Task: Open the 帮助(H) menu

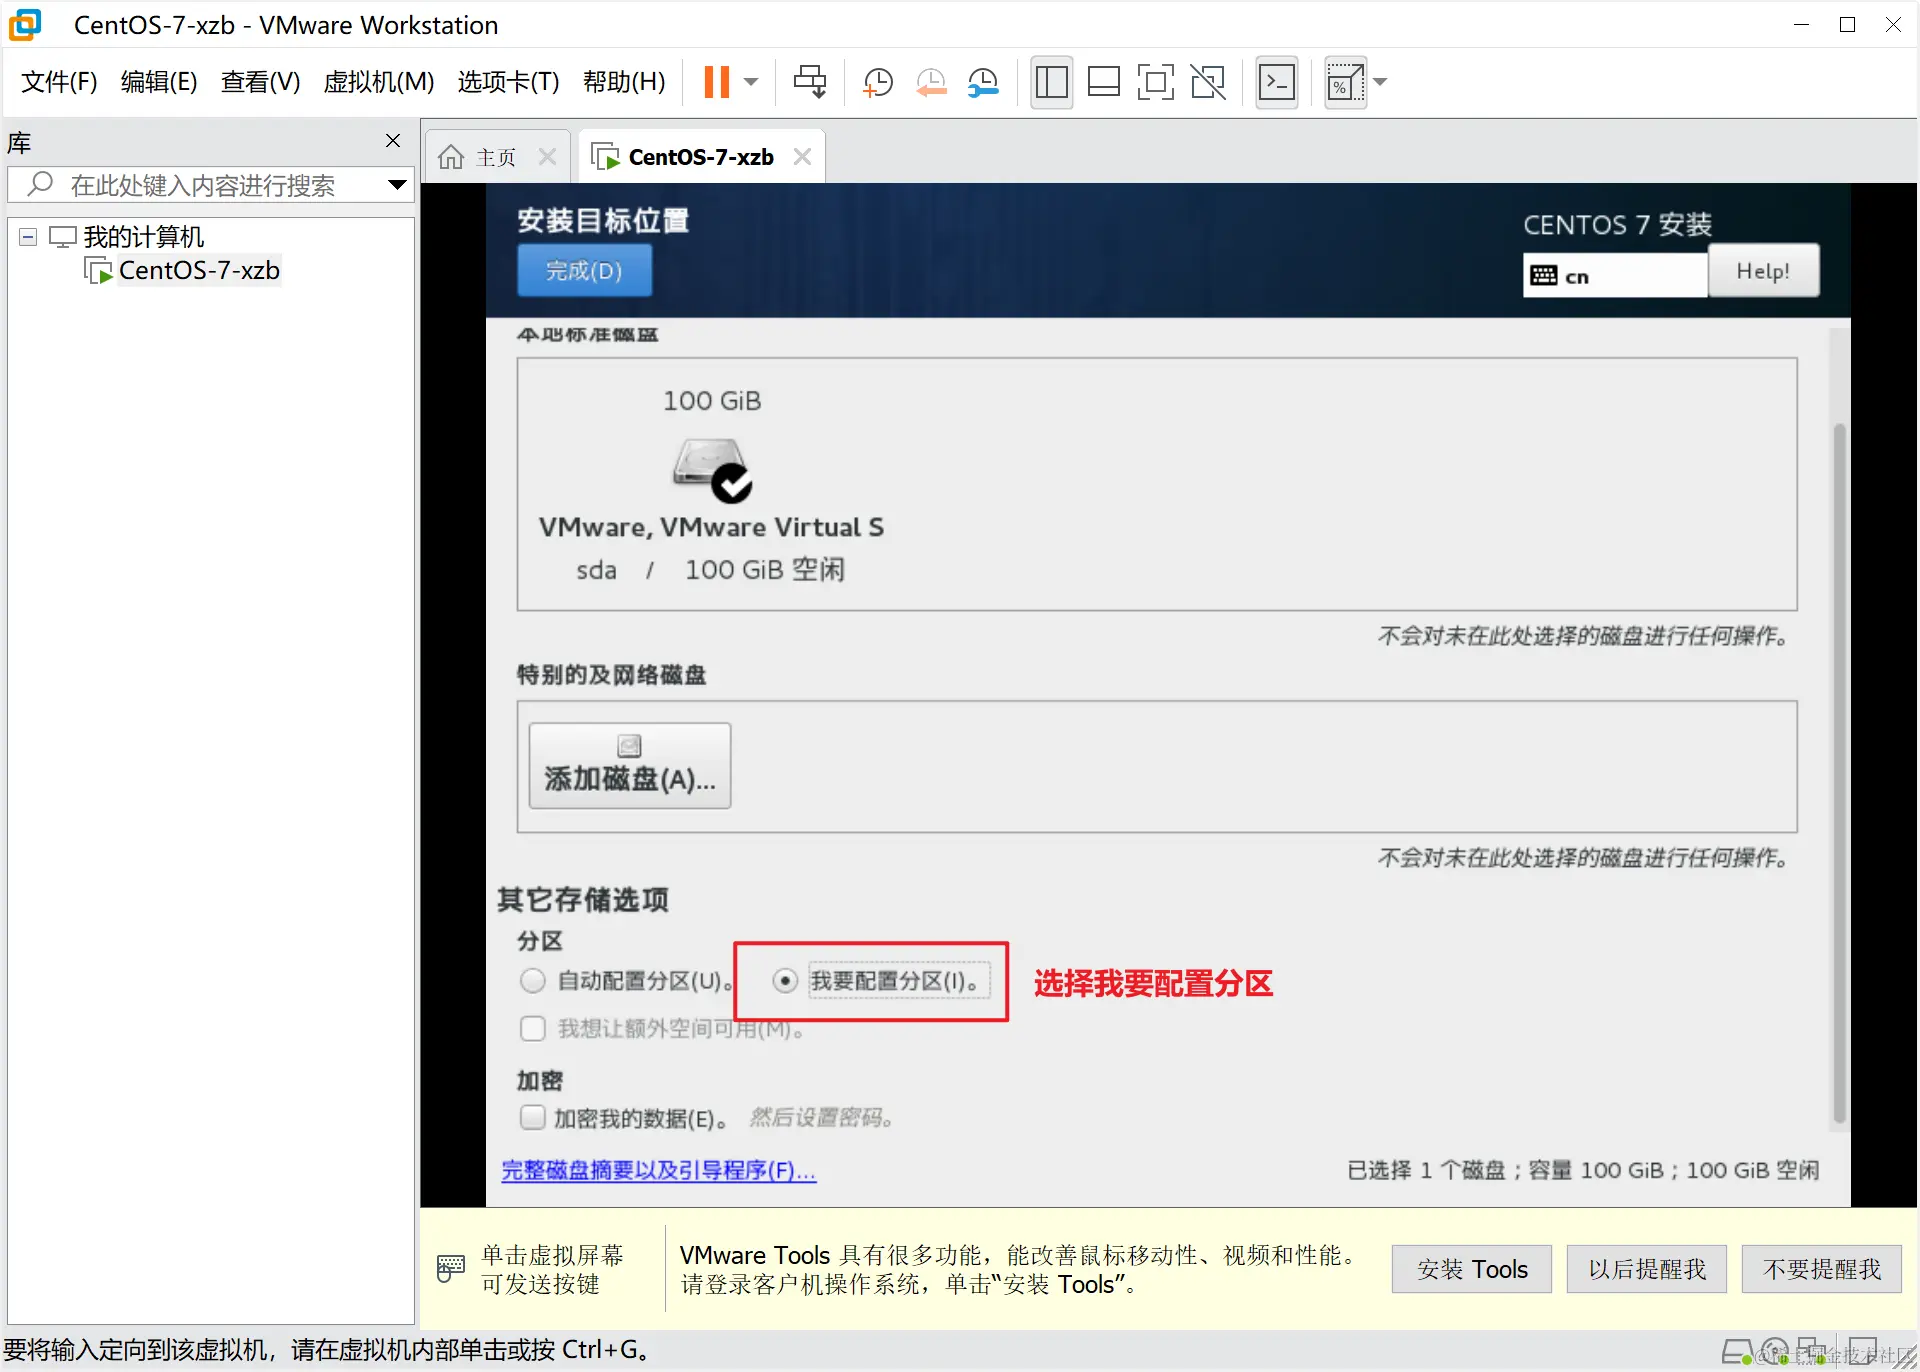Action: pyautogui.click(x=624, y=82)
